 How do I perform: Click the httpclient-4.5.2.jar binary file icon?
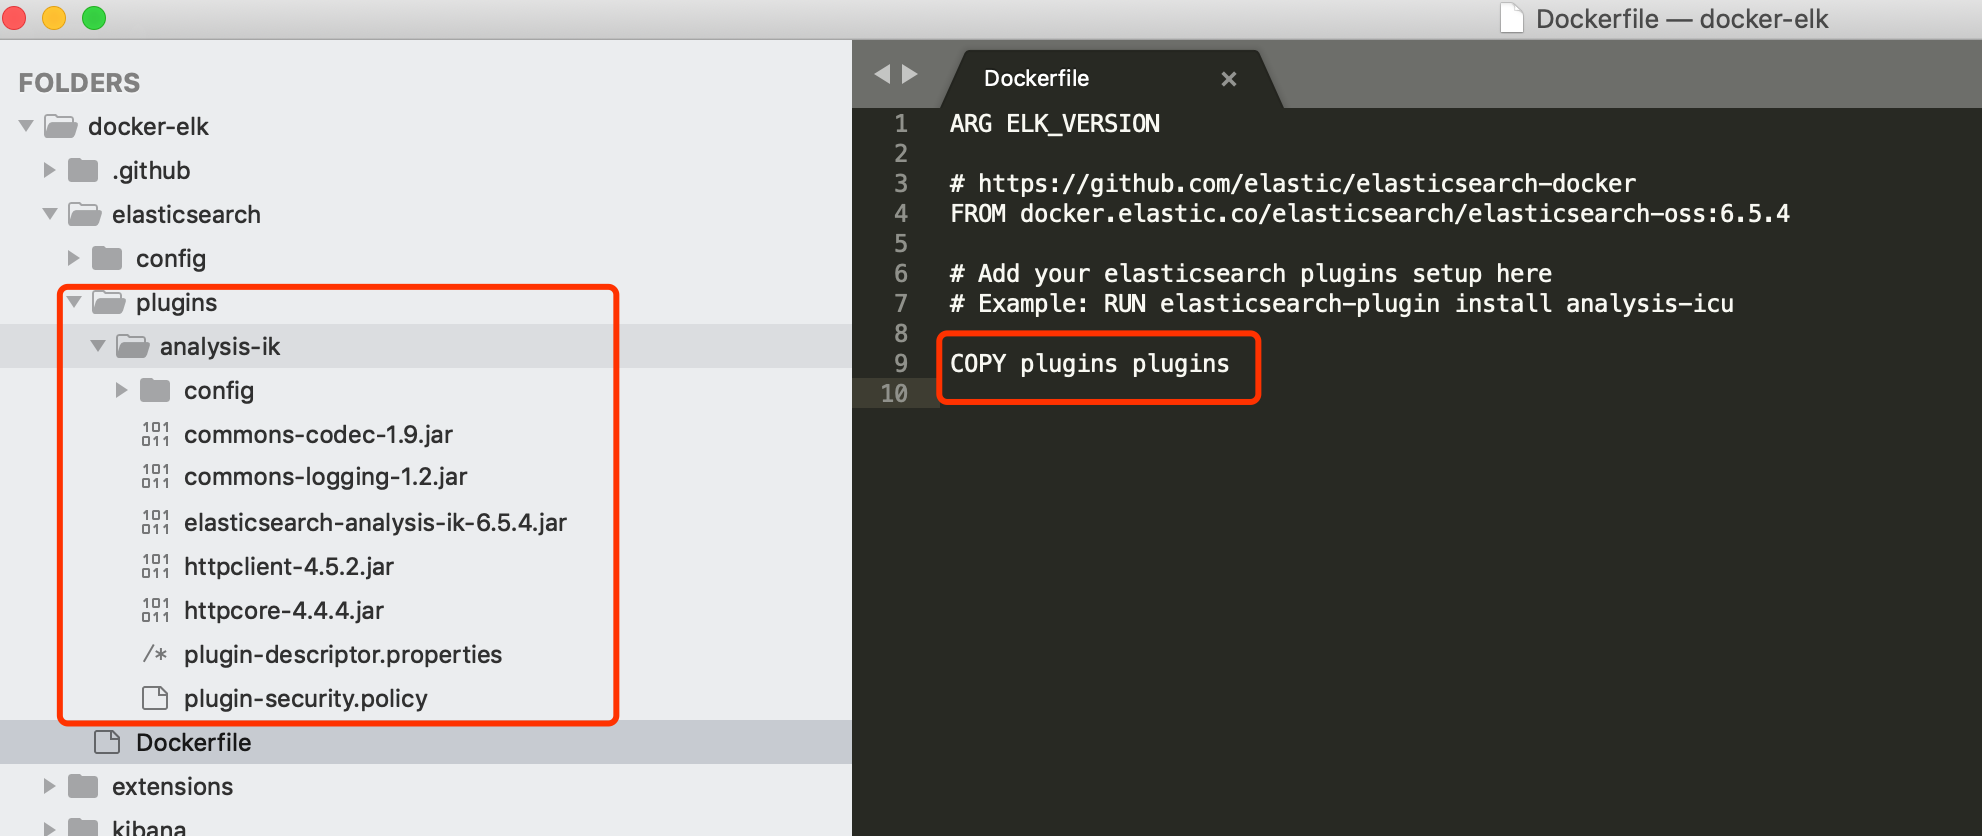[155, 566]
